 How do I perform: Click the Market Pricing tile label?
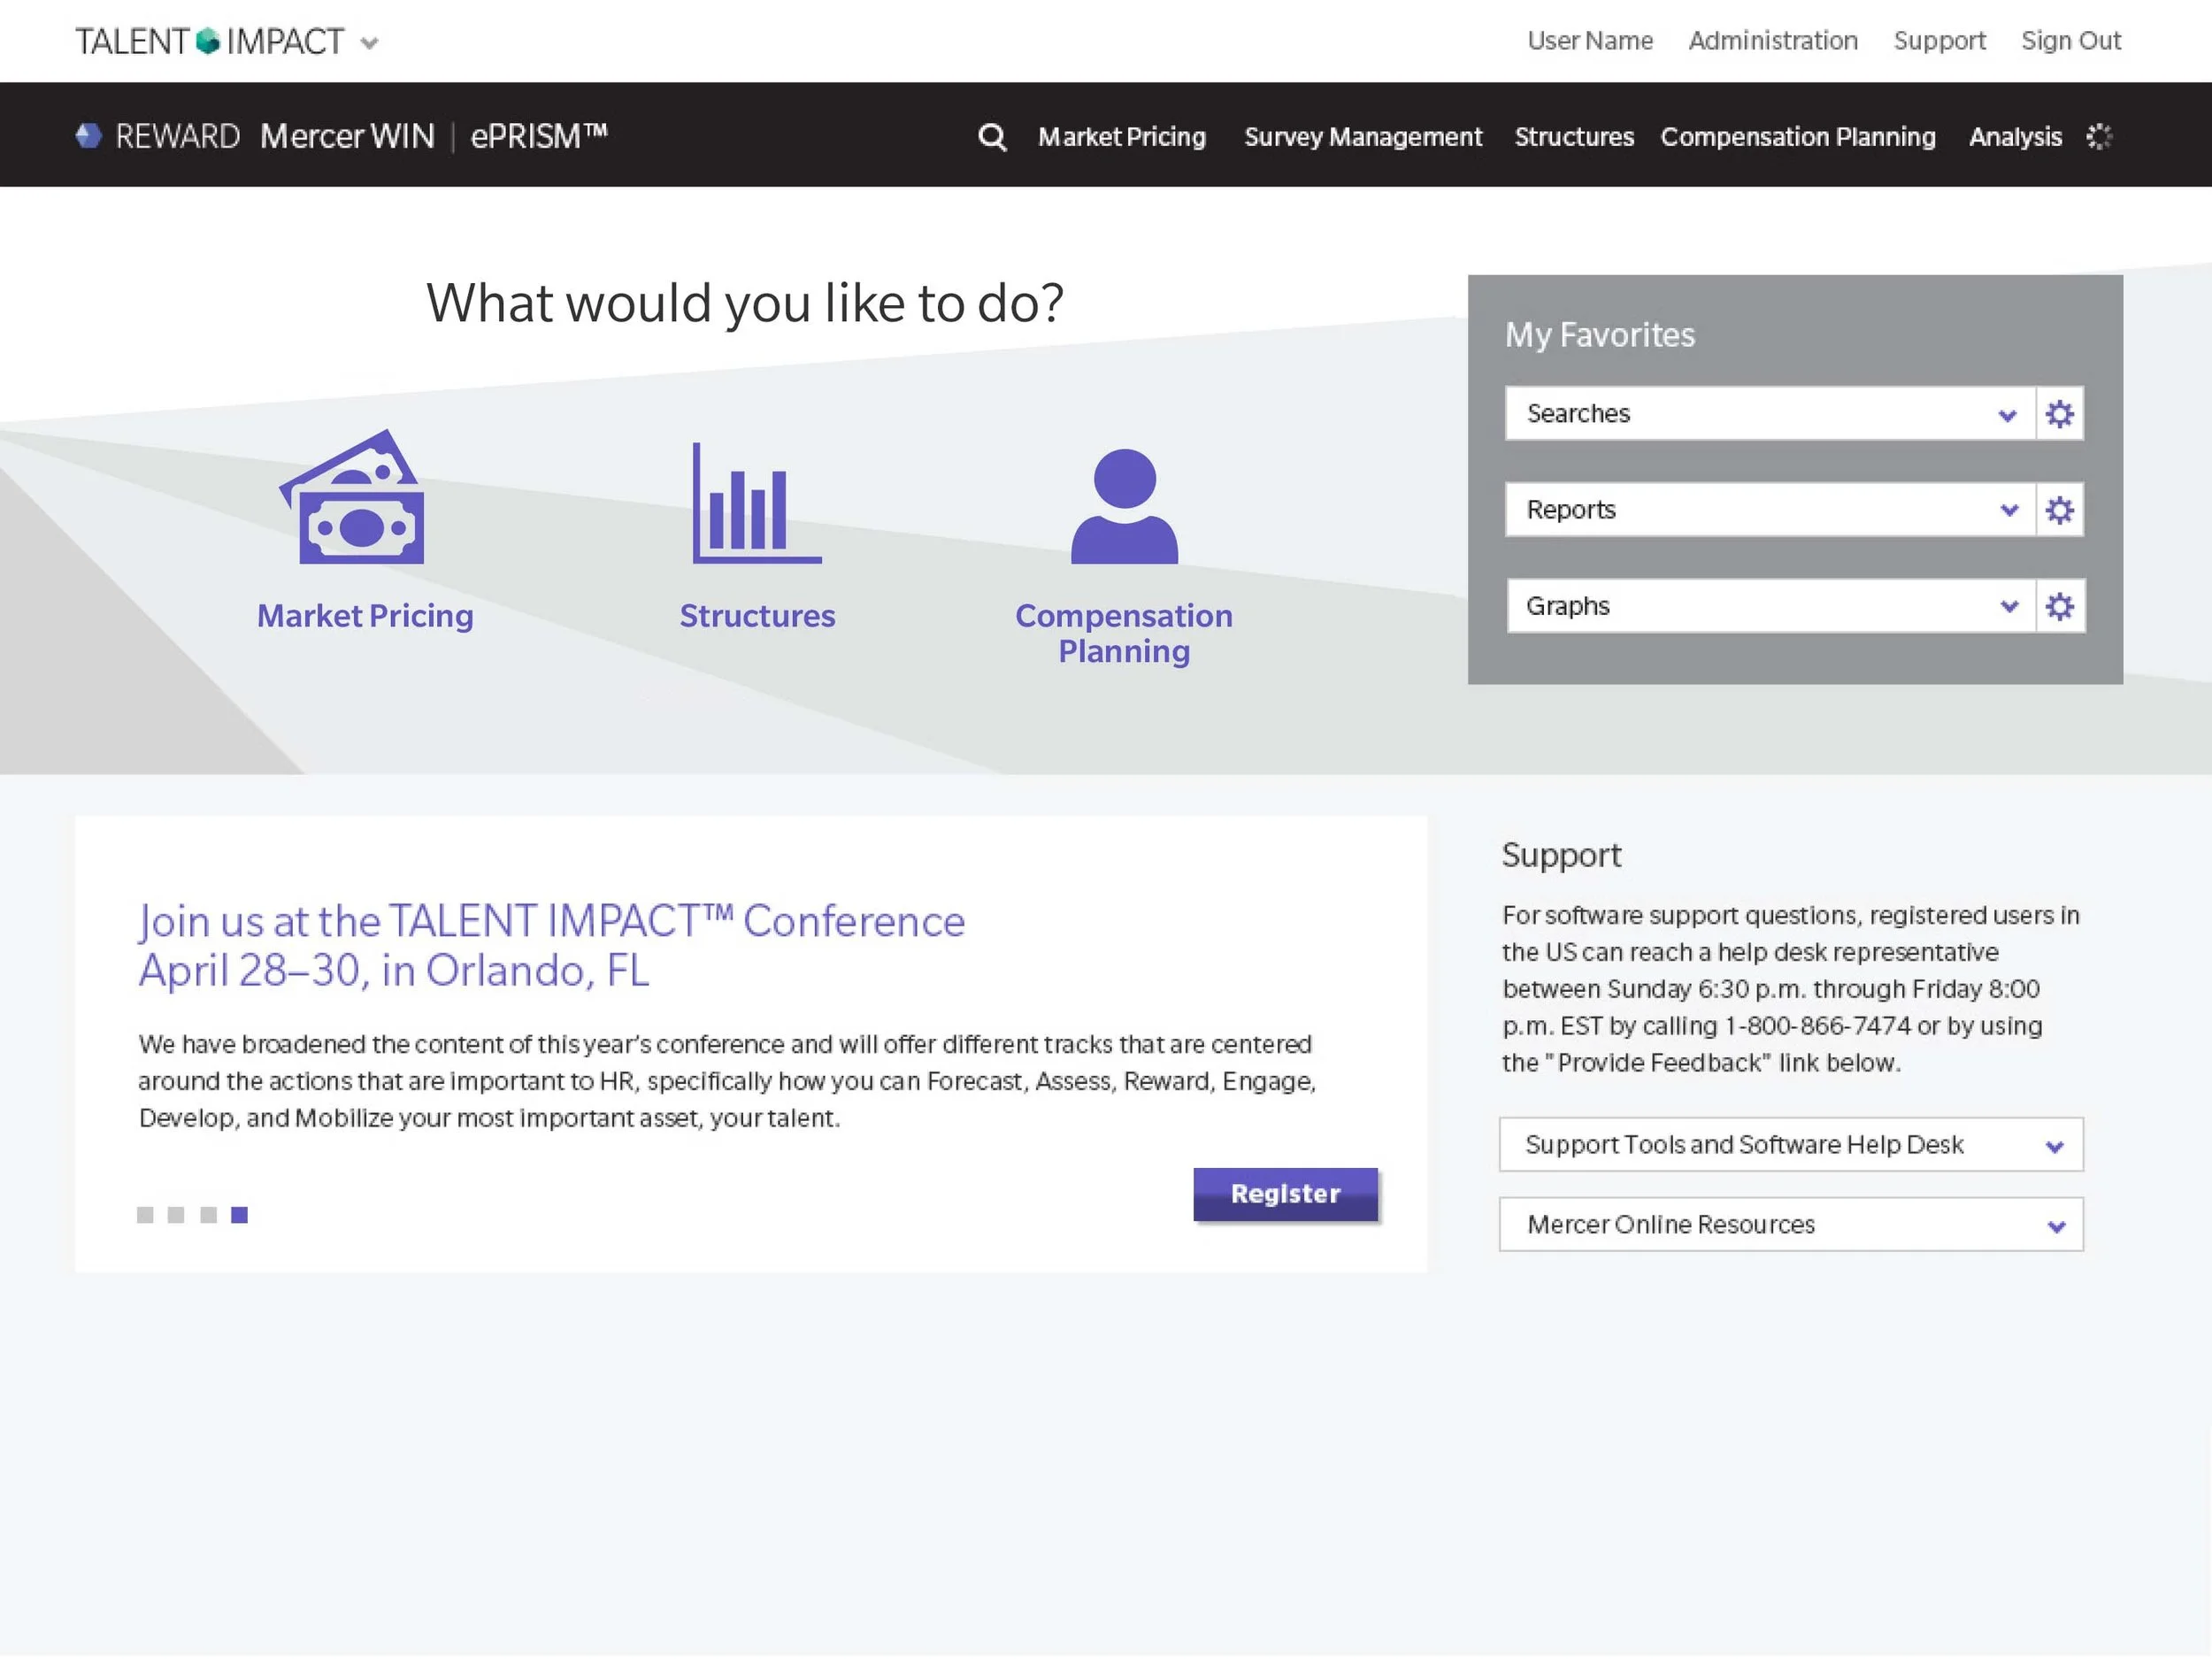pos(365,616)
